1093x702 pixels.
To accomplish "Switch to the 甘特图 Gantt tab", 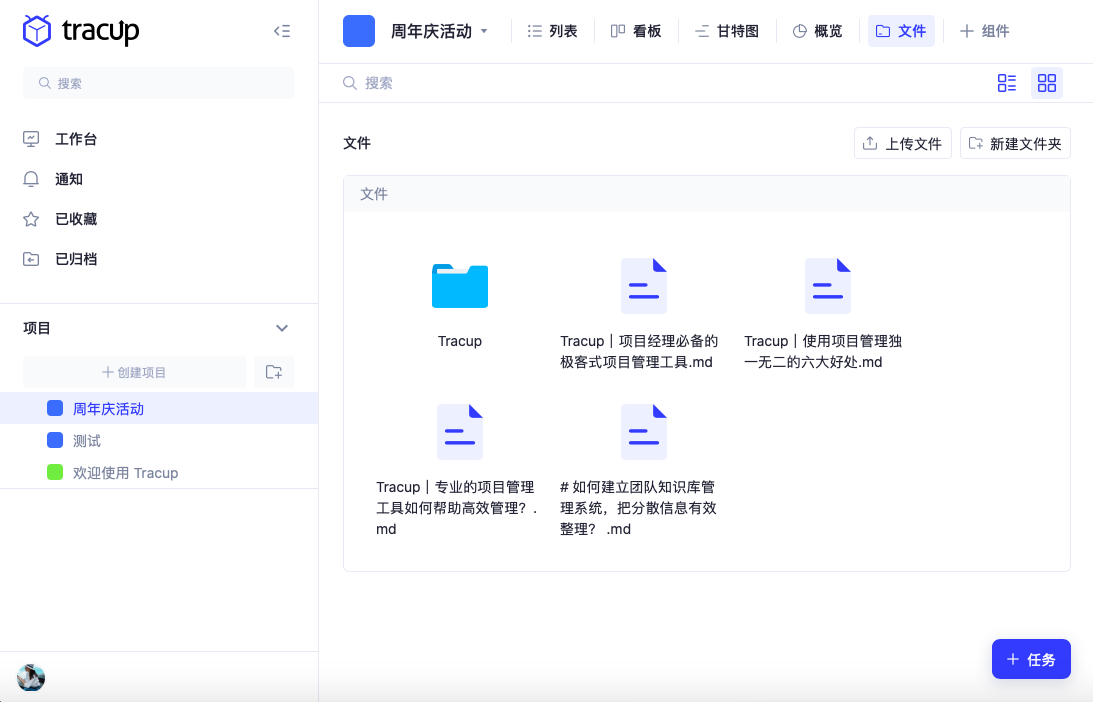I will point(727,31).
